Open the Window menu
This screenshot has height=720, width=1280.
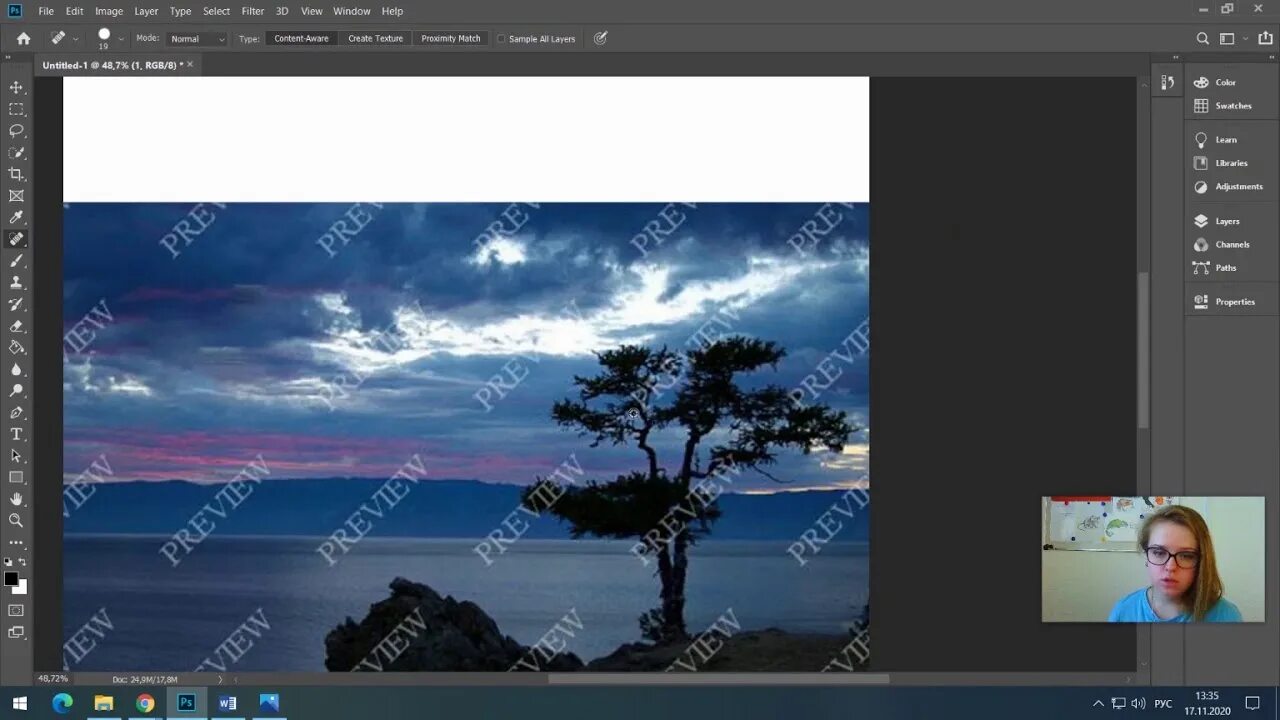[x=351, y=11]
